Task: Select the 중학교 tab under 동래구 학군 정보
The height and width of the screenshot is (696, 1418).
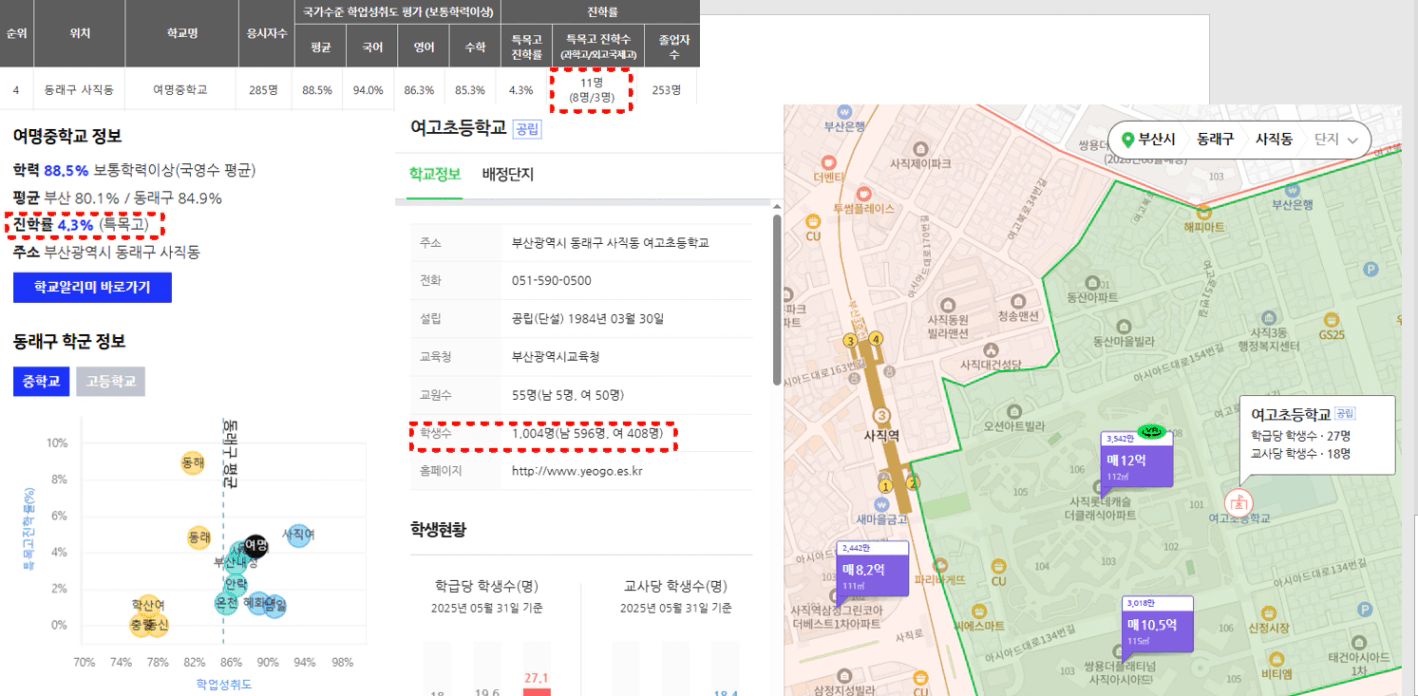Action: click(41, 381)
